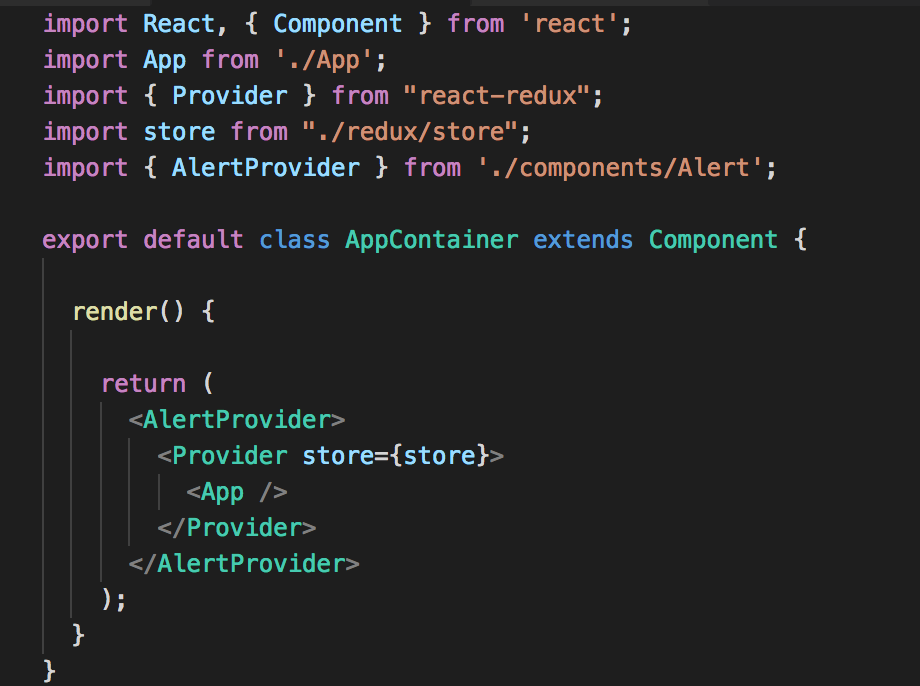Click the closing </Provider> tag
This screenshot has width=920, height=686.
(x=237, y=528)
